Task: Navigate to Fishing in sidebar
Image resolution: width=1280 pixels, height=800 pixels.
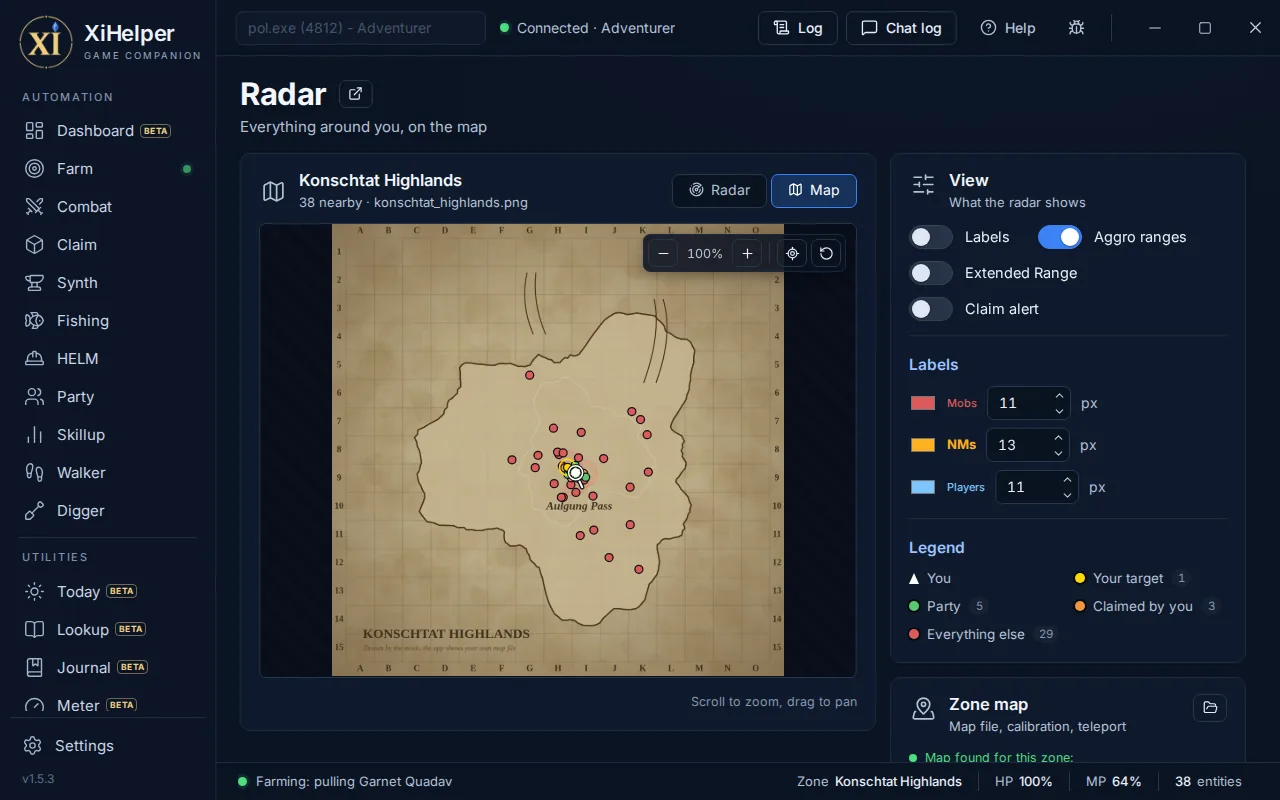Action: (x=107, y=321)
